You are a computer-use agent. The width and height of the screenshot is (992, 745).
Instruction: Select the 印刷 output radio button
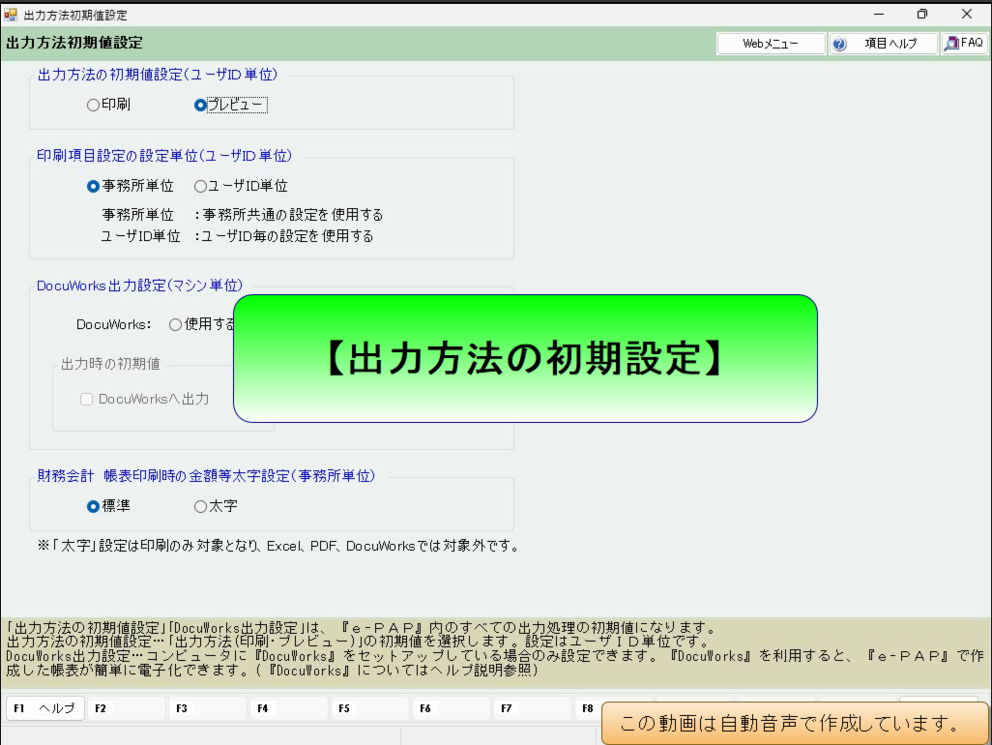coord(109,105)
